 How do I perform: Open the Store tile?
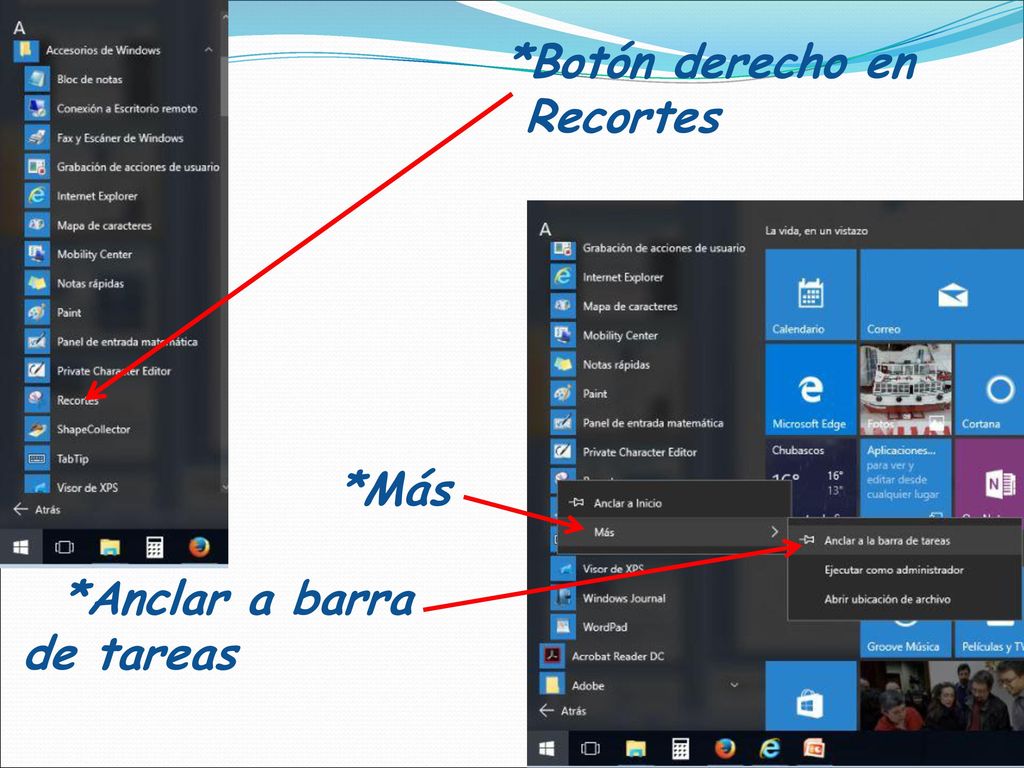click(810, 696)
